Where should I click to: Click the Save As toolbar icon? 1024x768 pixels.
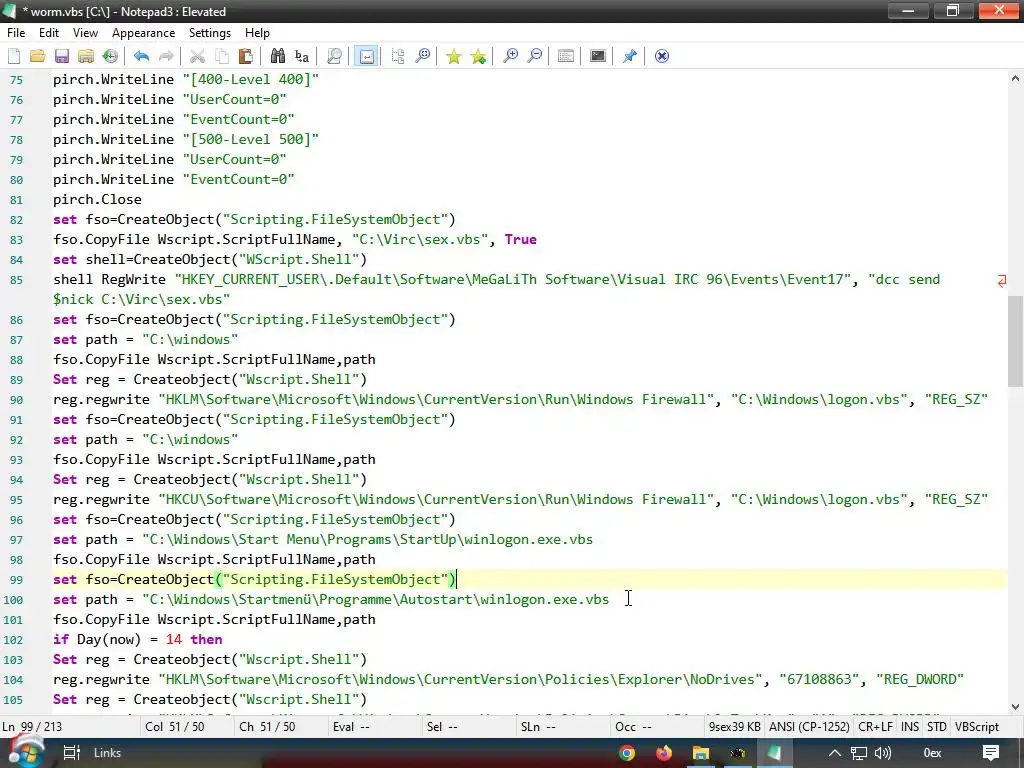[x=86, y=56]
